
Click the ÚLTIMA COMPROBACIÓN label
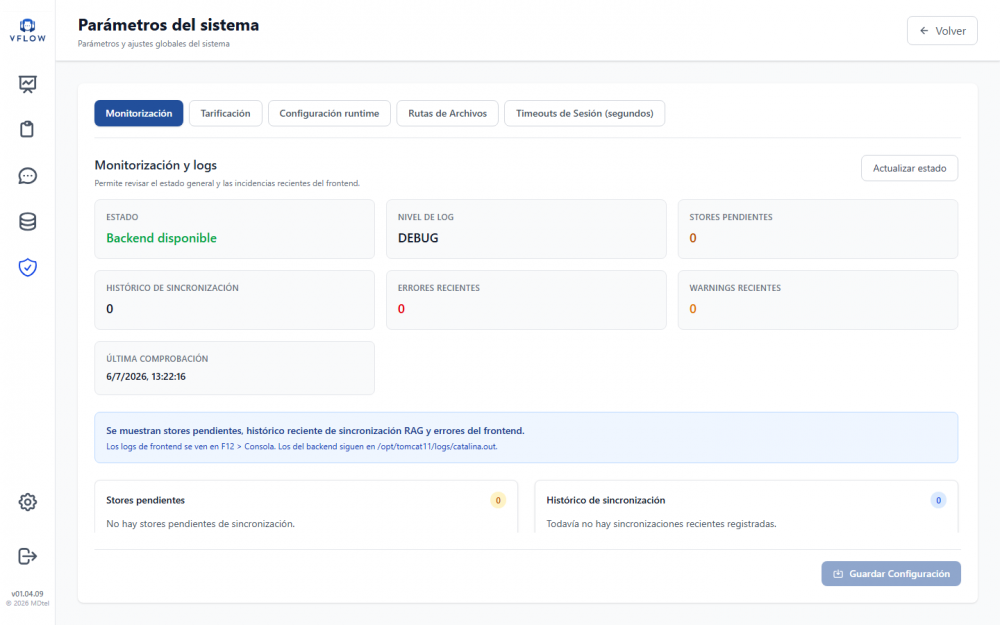157,358
